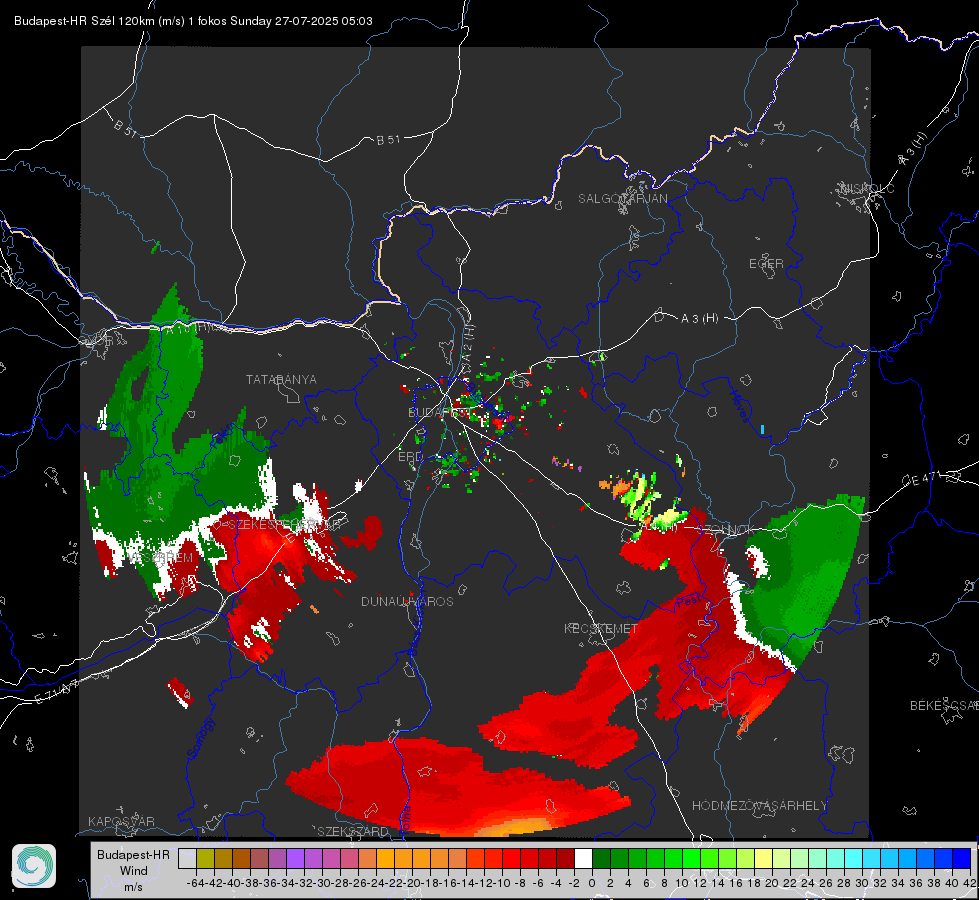Click the '-2' legend value

[x=574, y=883]
